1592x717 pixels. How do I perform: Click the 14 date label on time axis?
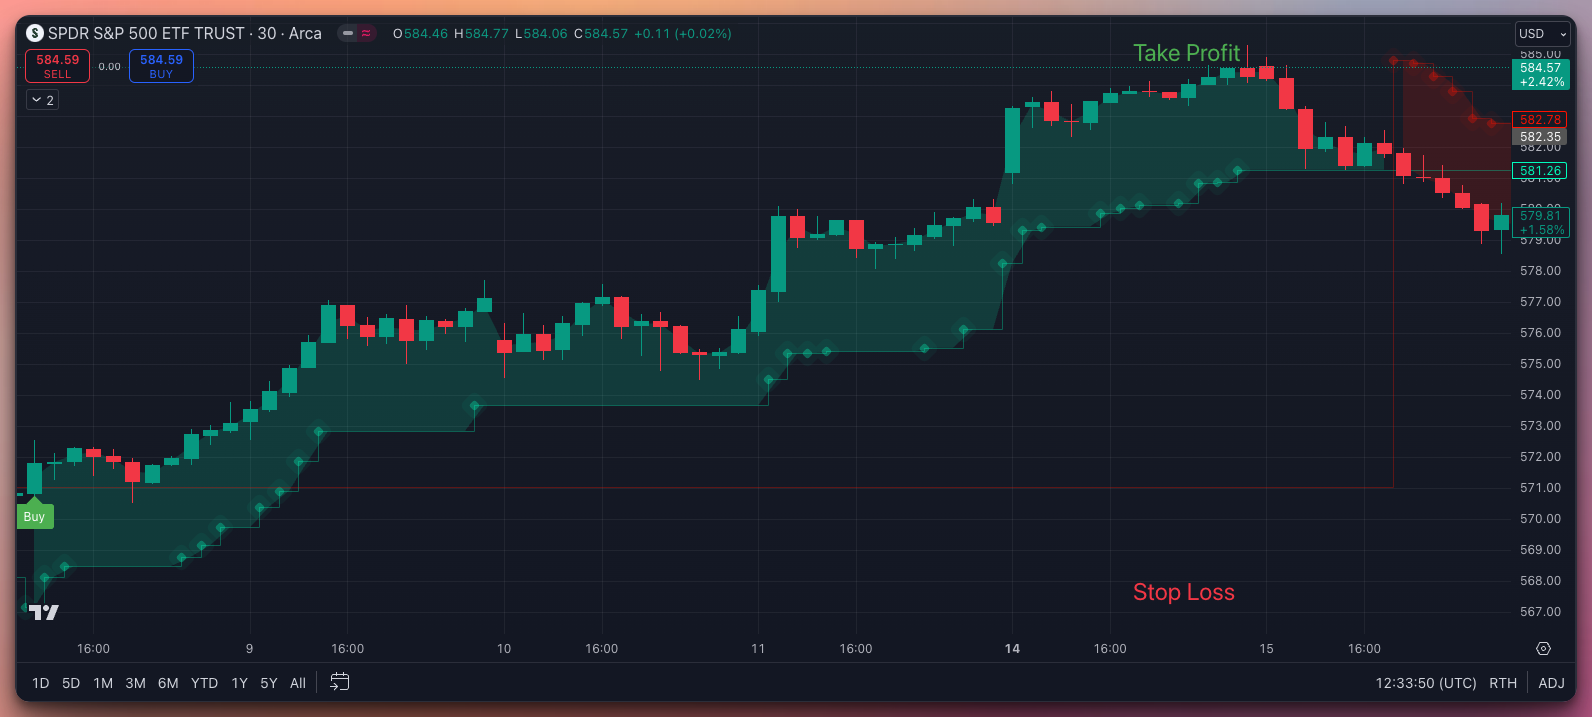[x=1012, y=649]
